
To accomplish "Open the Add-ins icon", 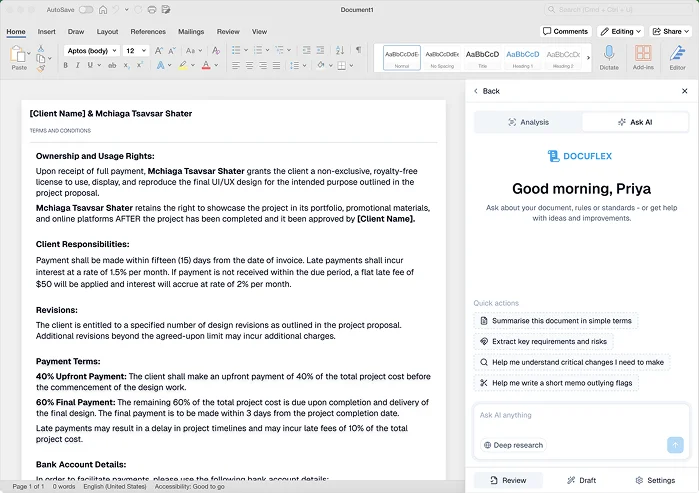I will (643, 53).
